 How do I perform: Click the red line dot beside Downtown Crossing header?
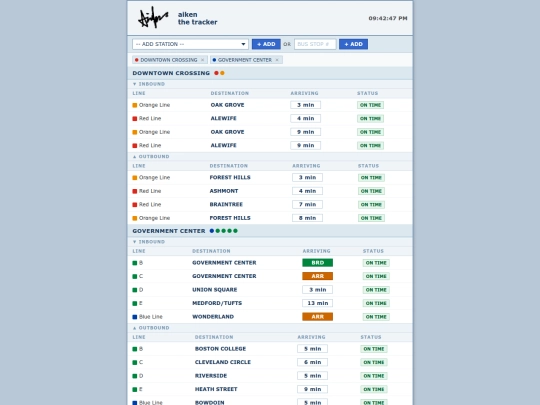pos(216,73)
